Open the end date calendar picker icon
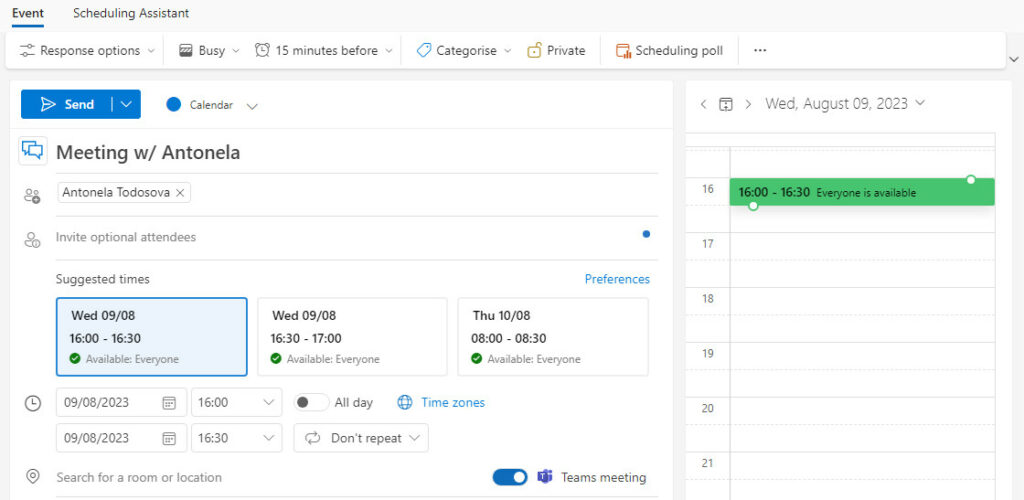 pyautogui.click(x=169, y=437)
